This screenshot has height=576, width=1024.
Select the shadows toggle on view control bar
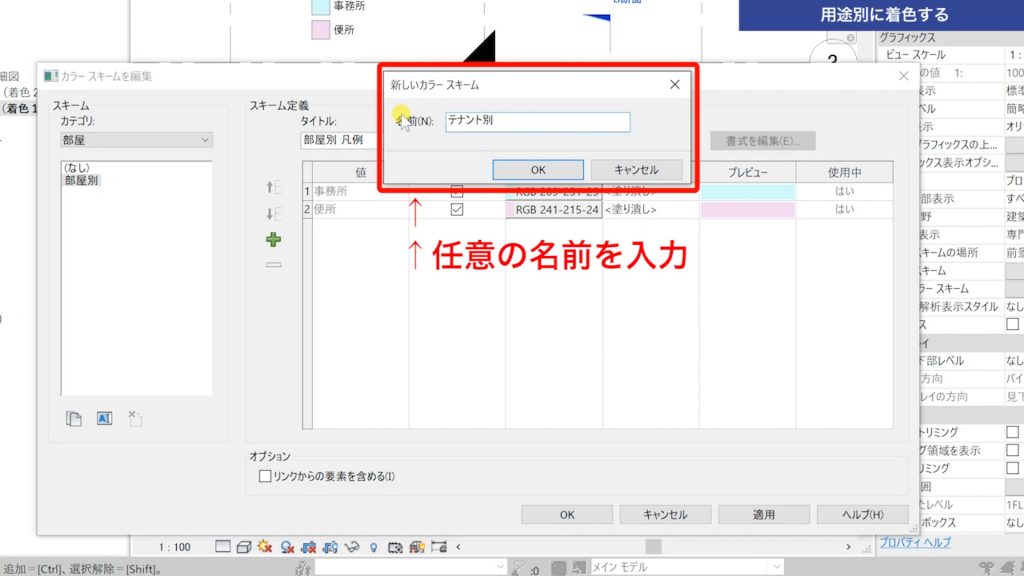(x=263, y=547)
